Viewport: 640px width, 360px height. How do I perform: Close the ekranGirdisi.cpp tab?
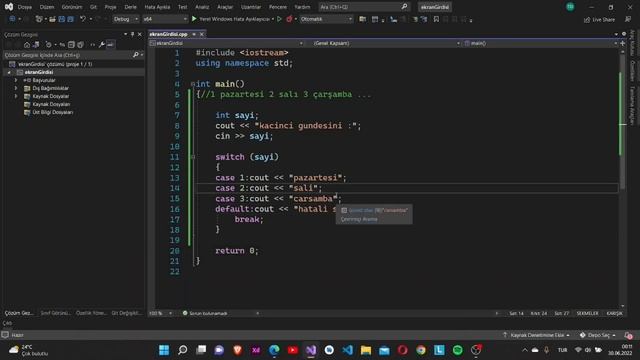(202, 34)
